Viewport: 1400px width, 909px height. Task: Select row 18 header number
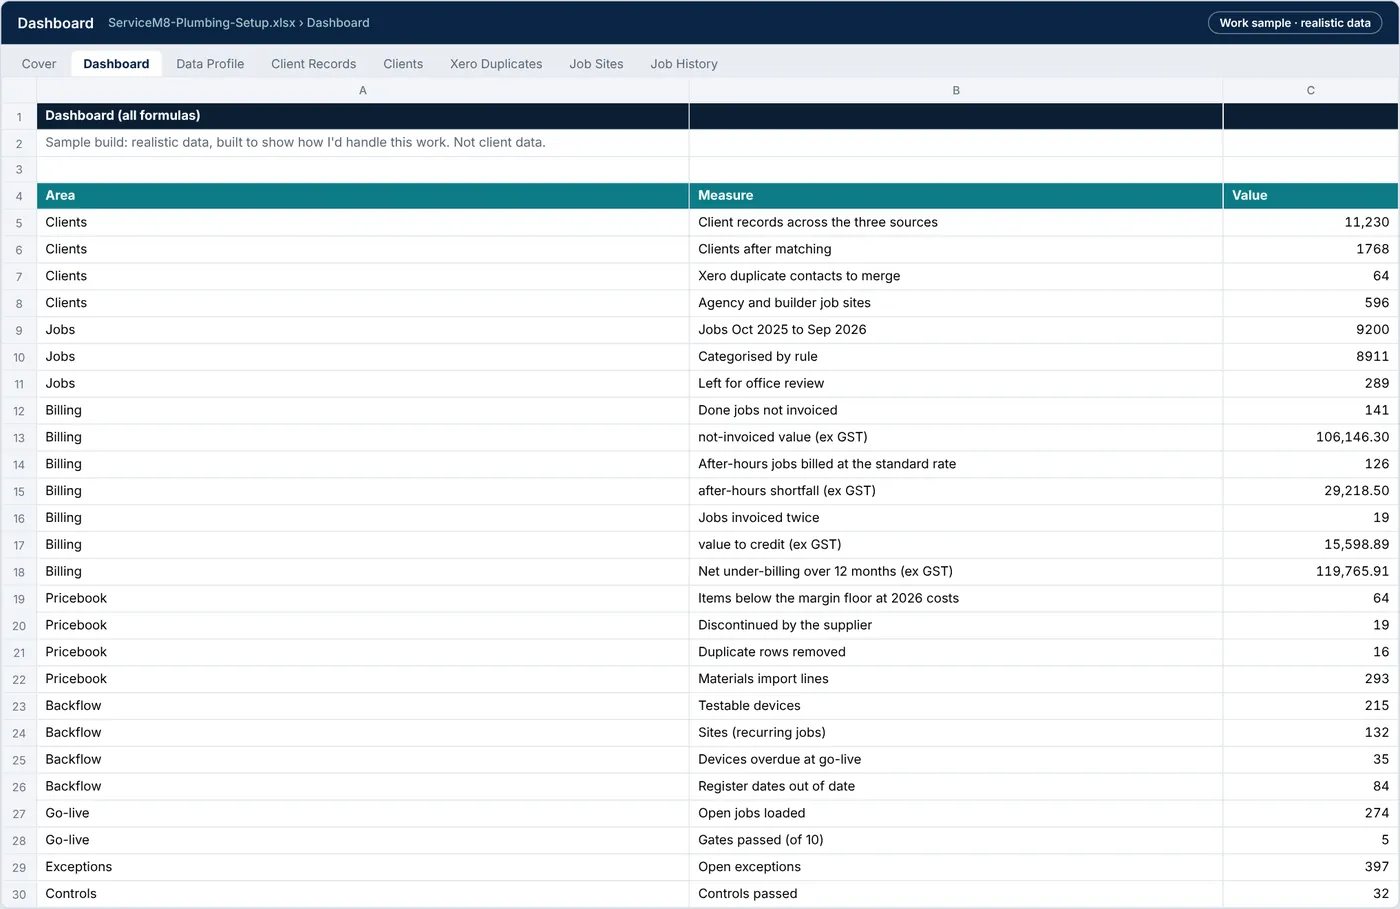tap(19, 572)
